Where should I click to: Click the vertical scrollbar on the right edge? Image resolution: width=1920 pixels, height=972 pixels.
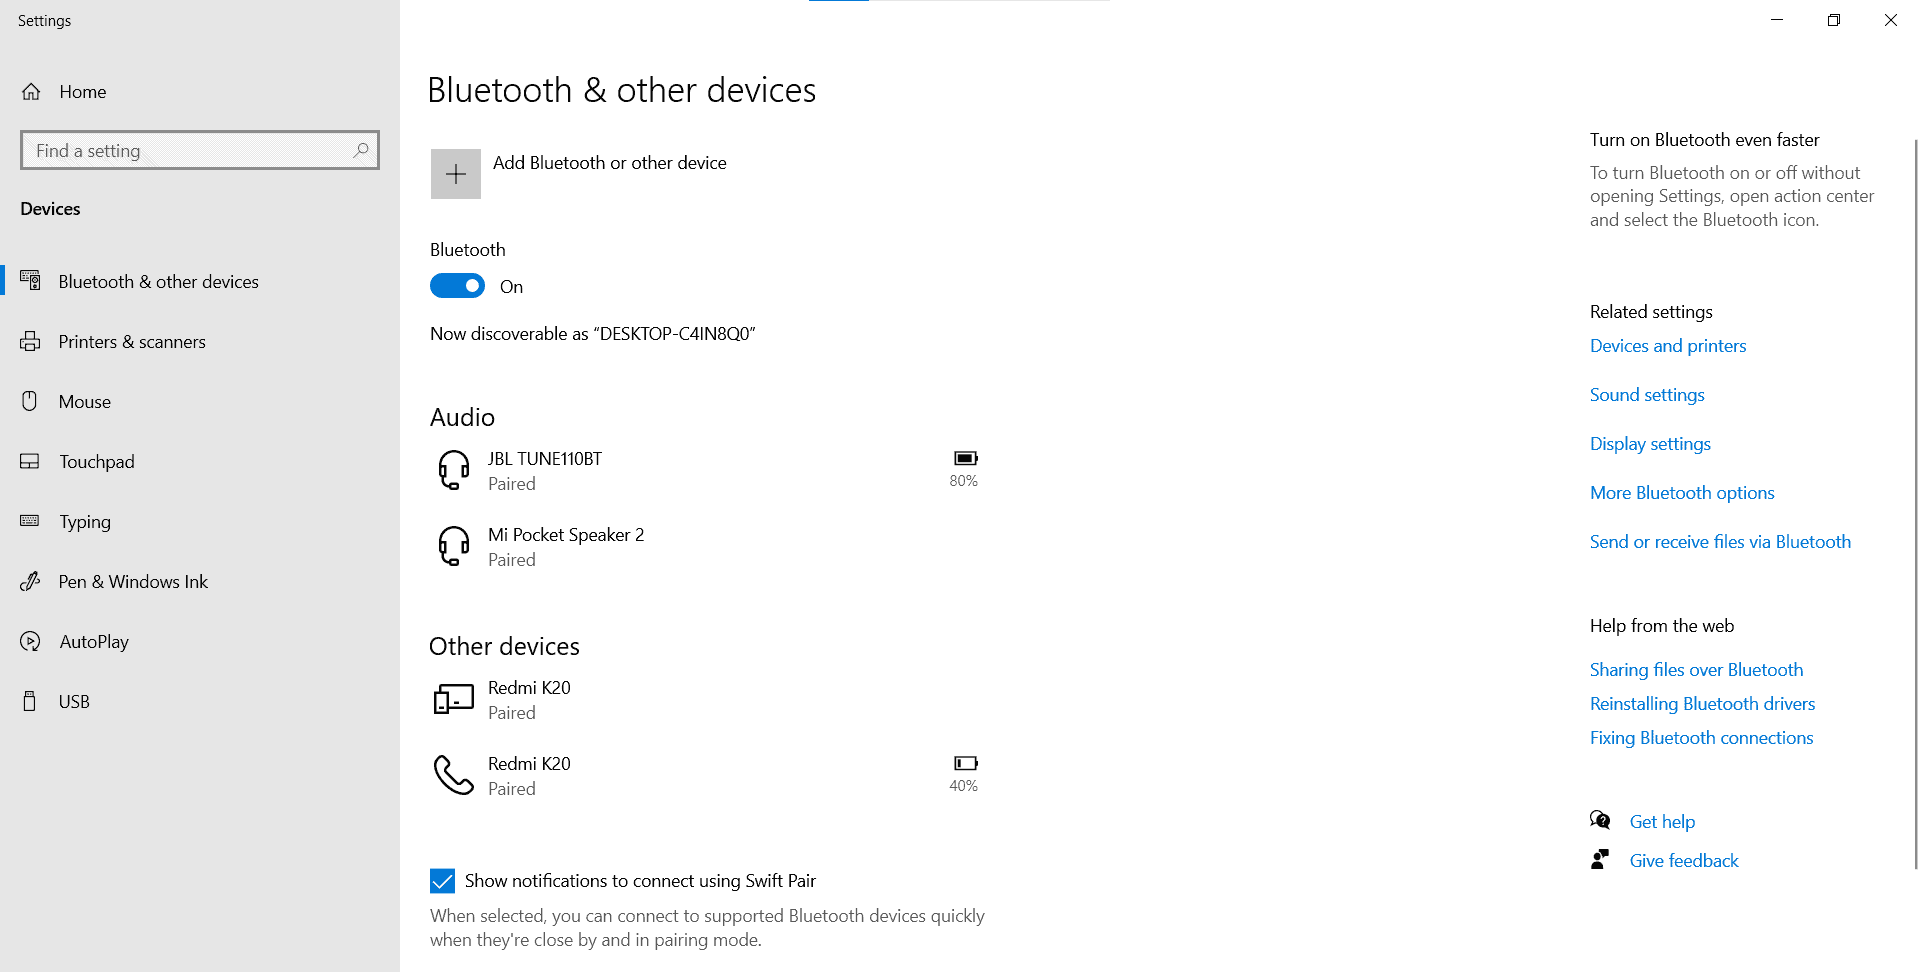click(x=1915, y=500)
